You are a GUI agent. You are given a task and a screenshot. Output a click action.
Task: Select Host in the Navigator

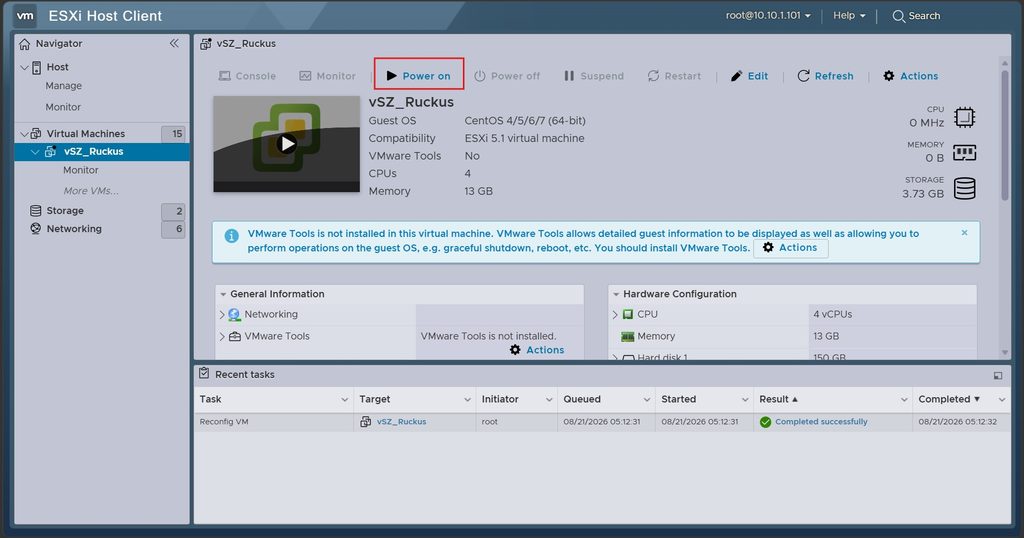click(57, 67)
